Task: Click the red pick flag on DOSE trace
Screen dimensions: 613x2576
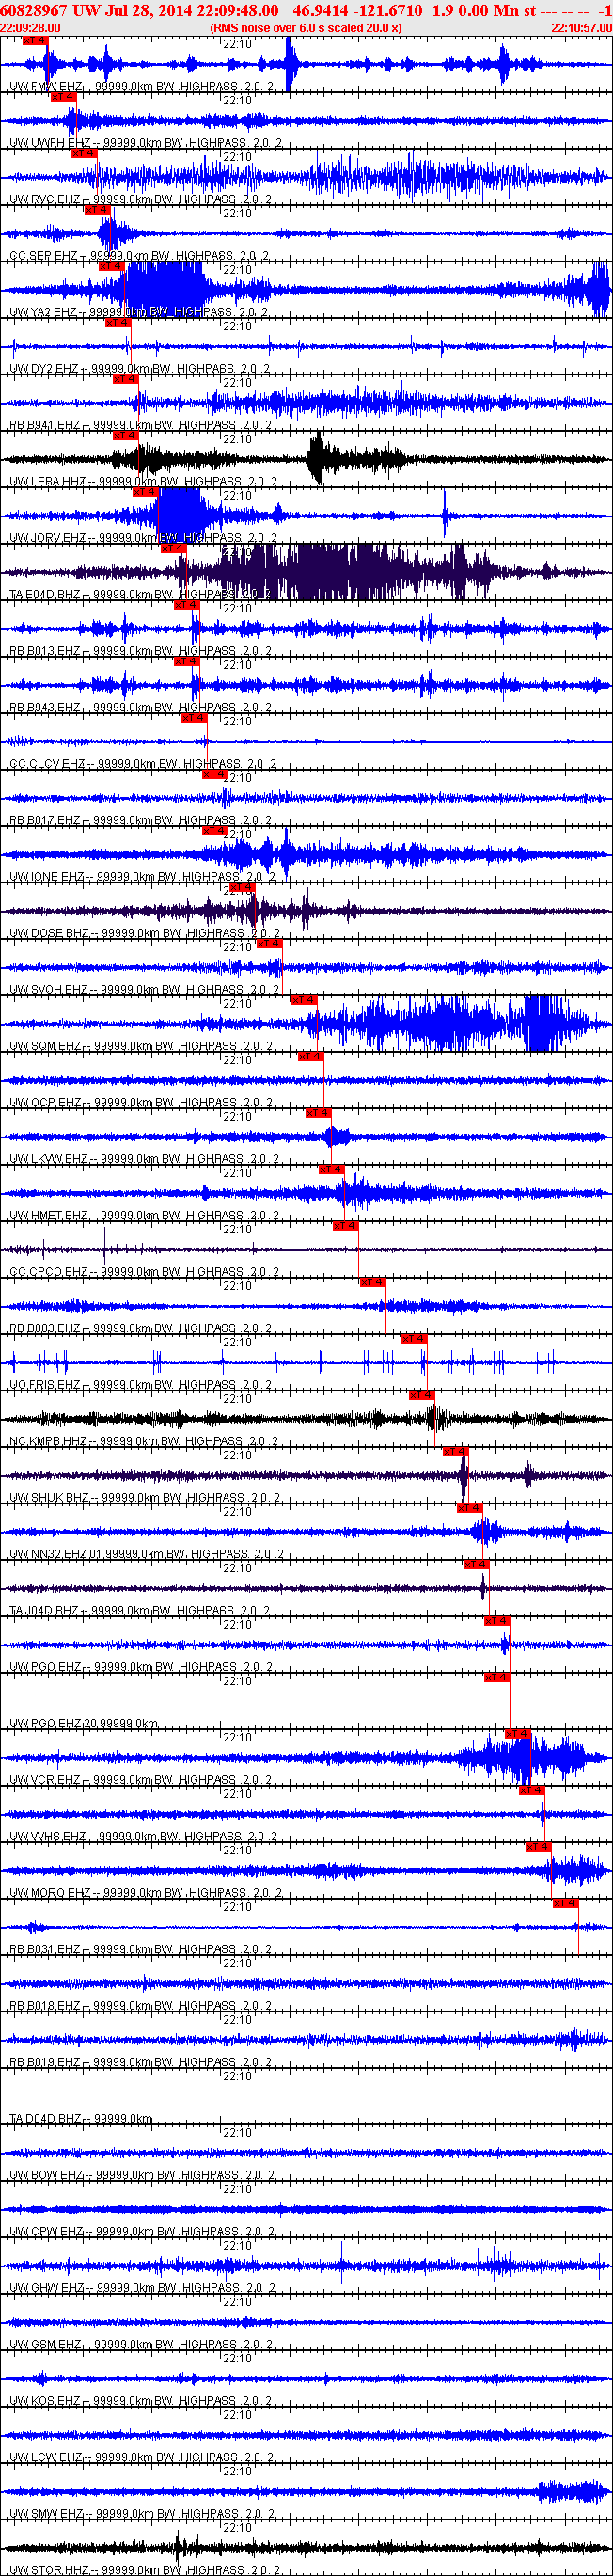Action: click(242, 887)
